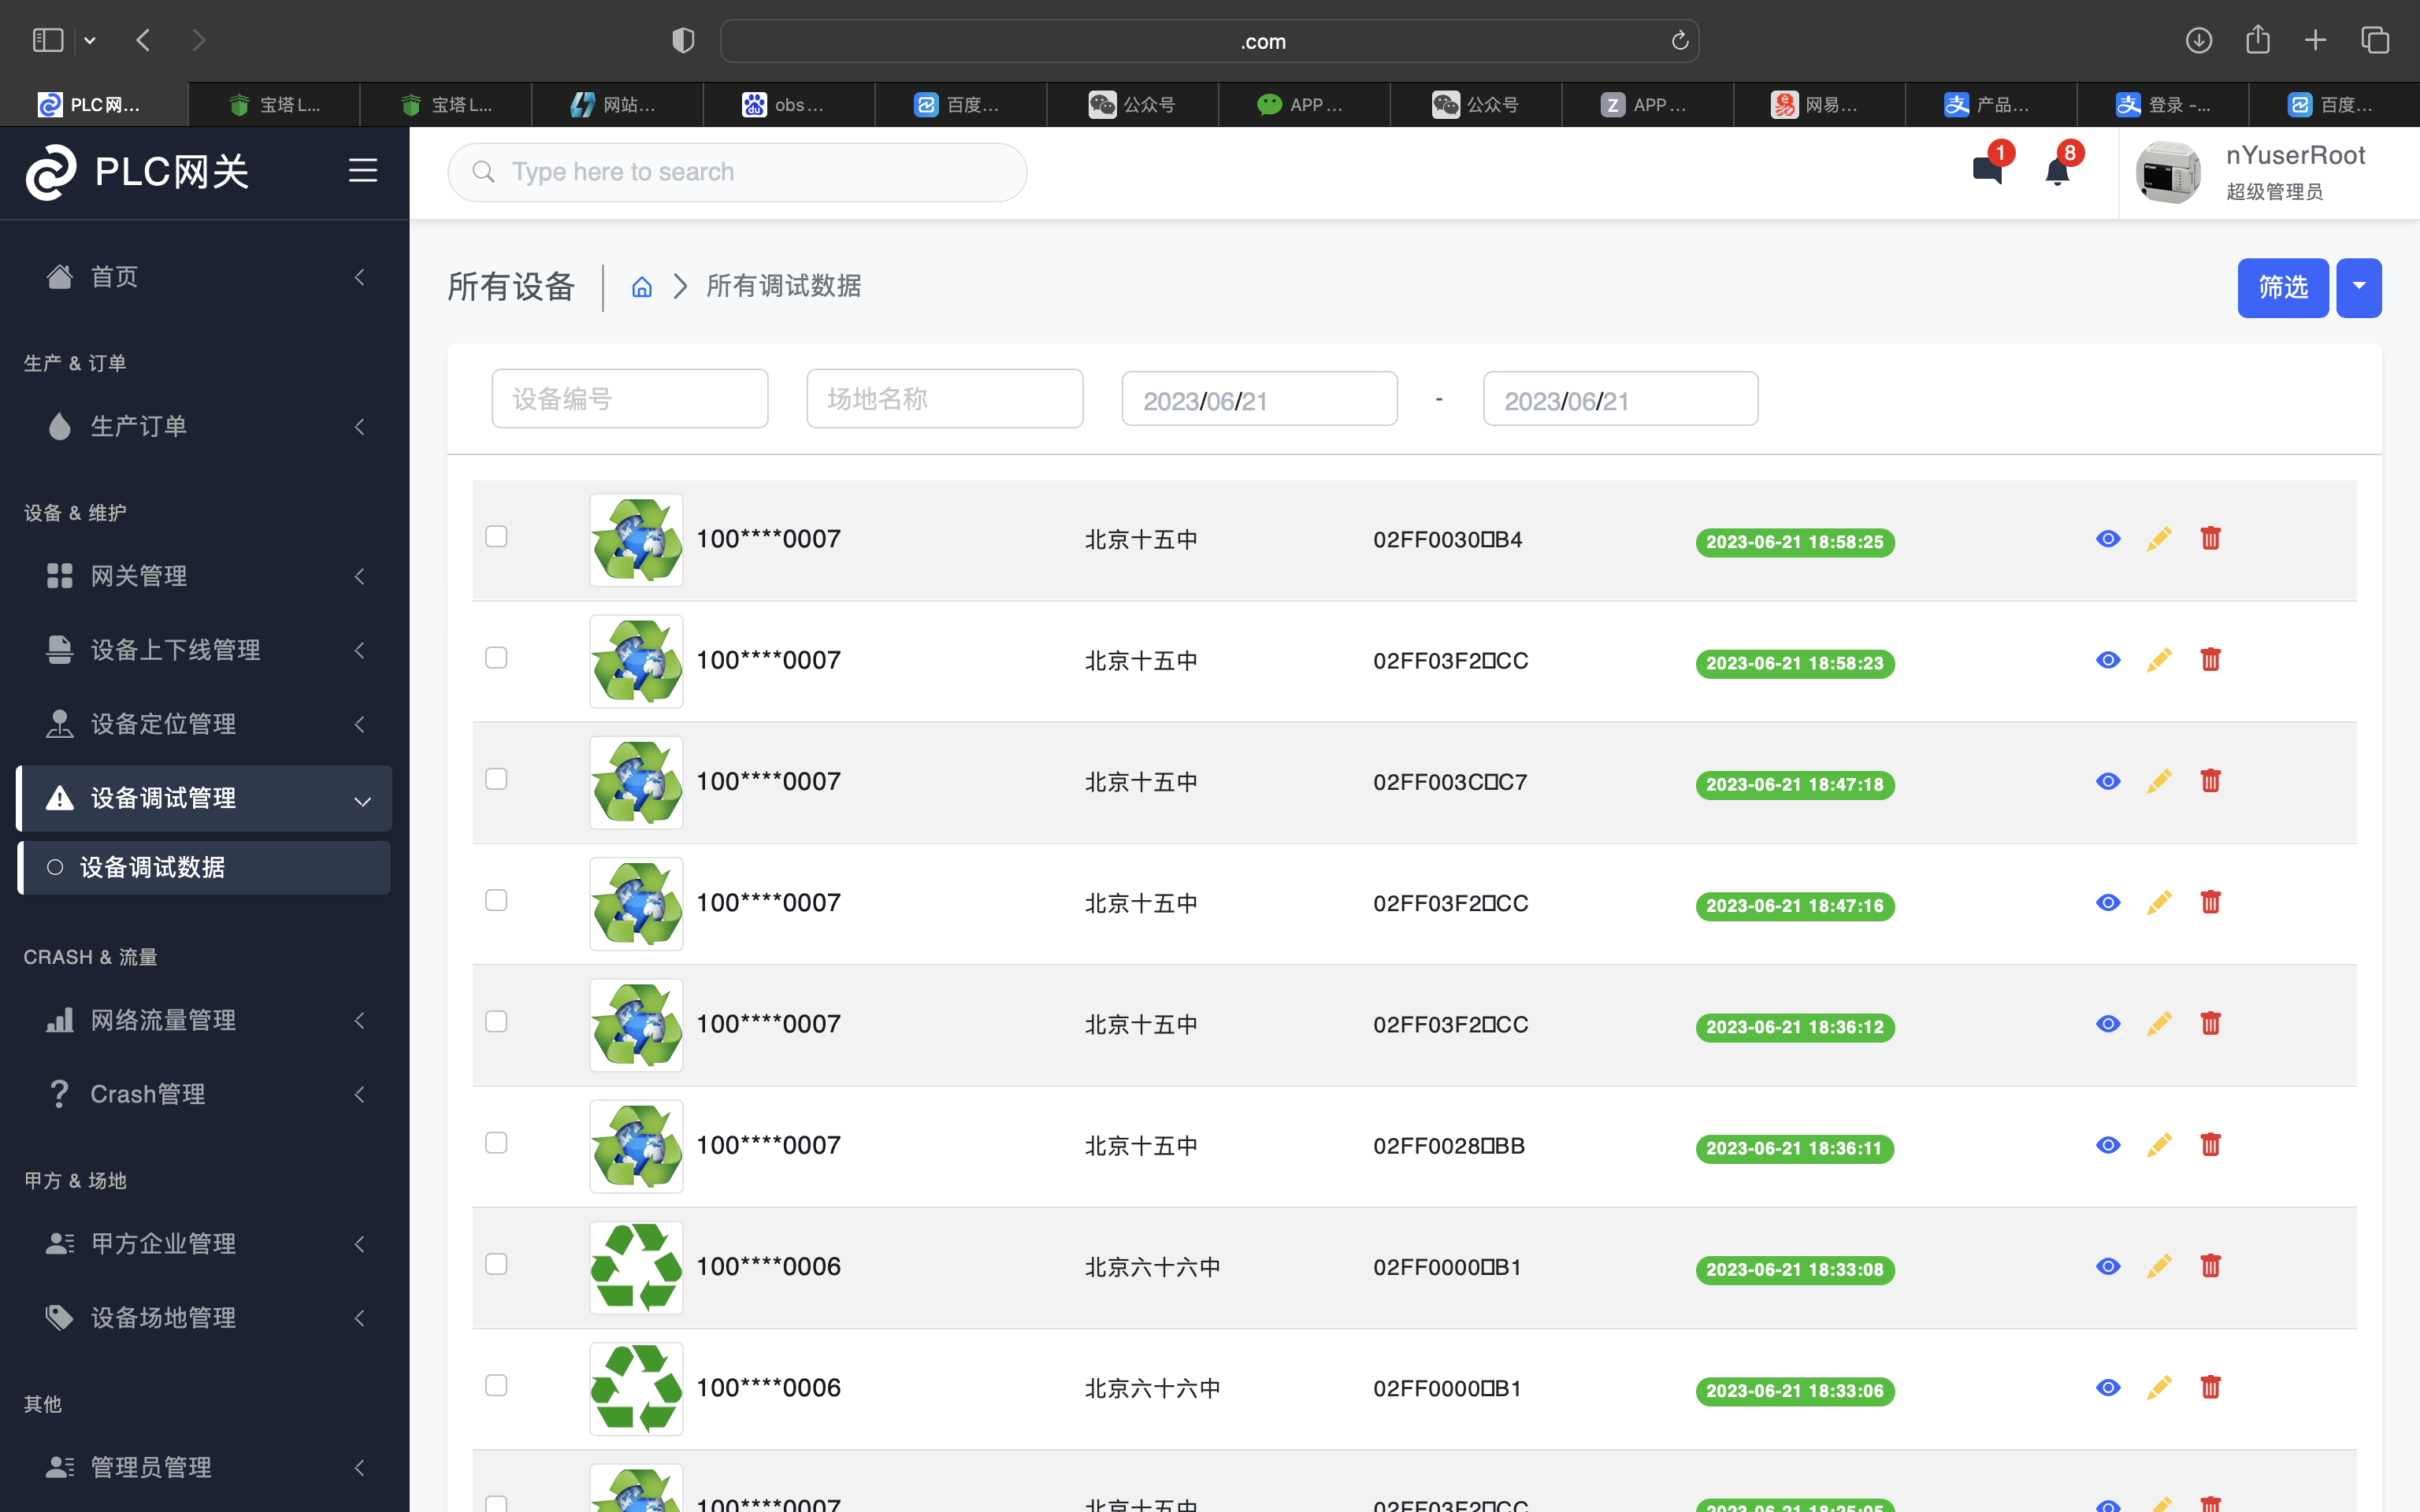The image size is (2420, 1512).
Task: Click the edit/pencil icon on second row
Action: tap(2158, 658)
